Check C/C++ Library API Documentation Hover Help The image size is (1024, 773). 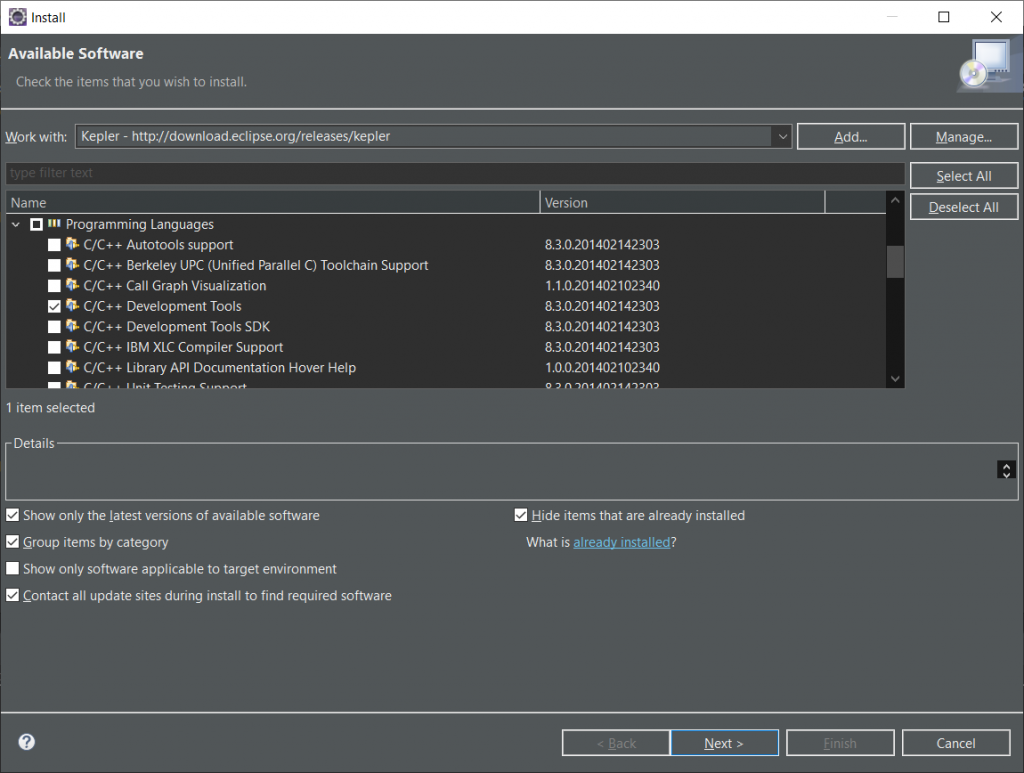[x=54, y=368]
